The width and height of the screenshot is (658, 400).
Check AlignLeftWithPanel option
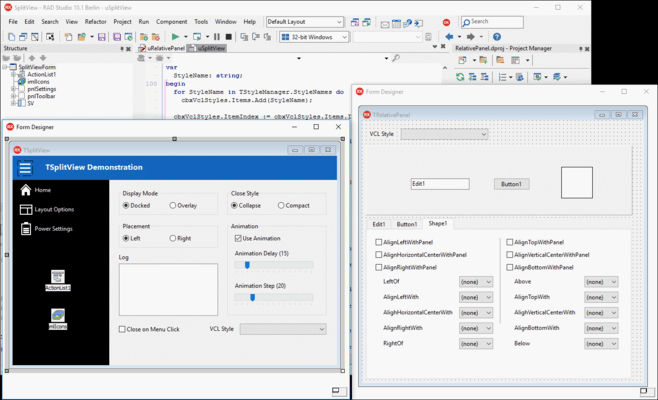[x=379, y=242]
